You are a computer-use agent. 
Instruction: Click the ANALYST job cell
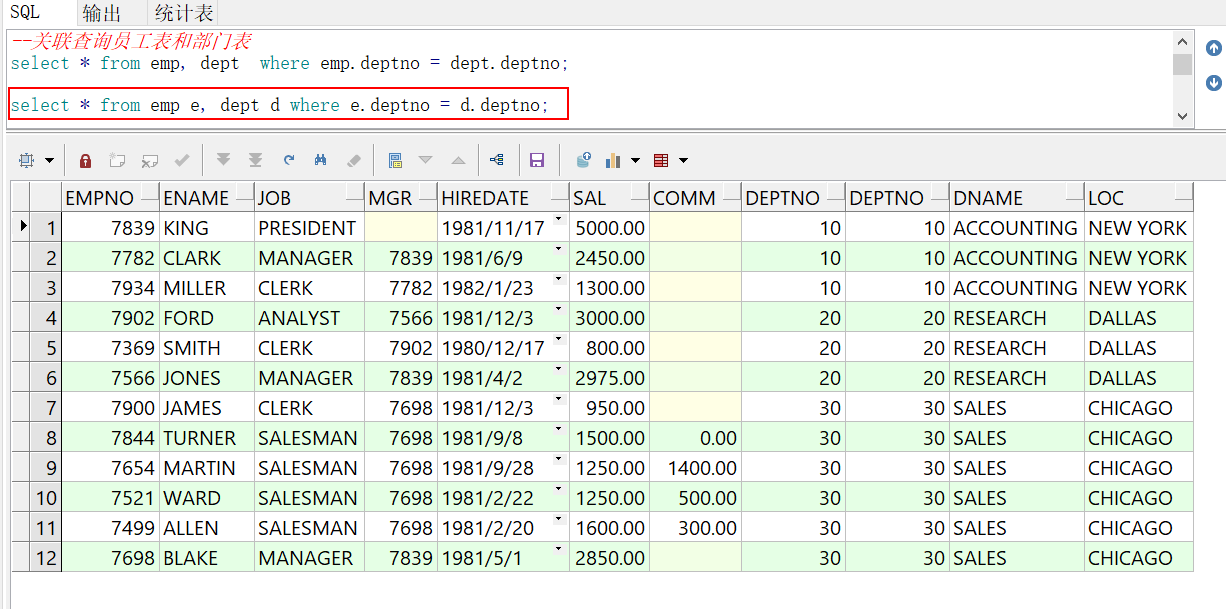[309, 317]
